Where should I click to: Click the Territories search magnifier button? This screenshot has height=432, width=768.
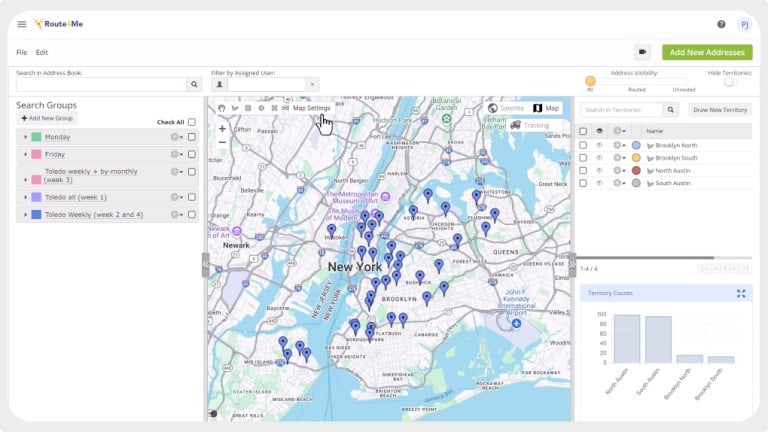(x=670, y=110)
